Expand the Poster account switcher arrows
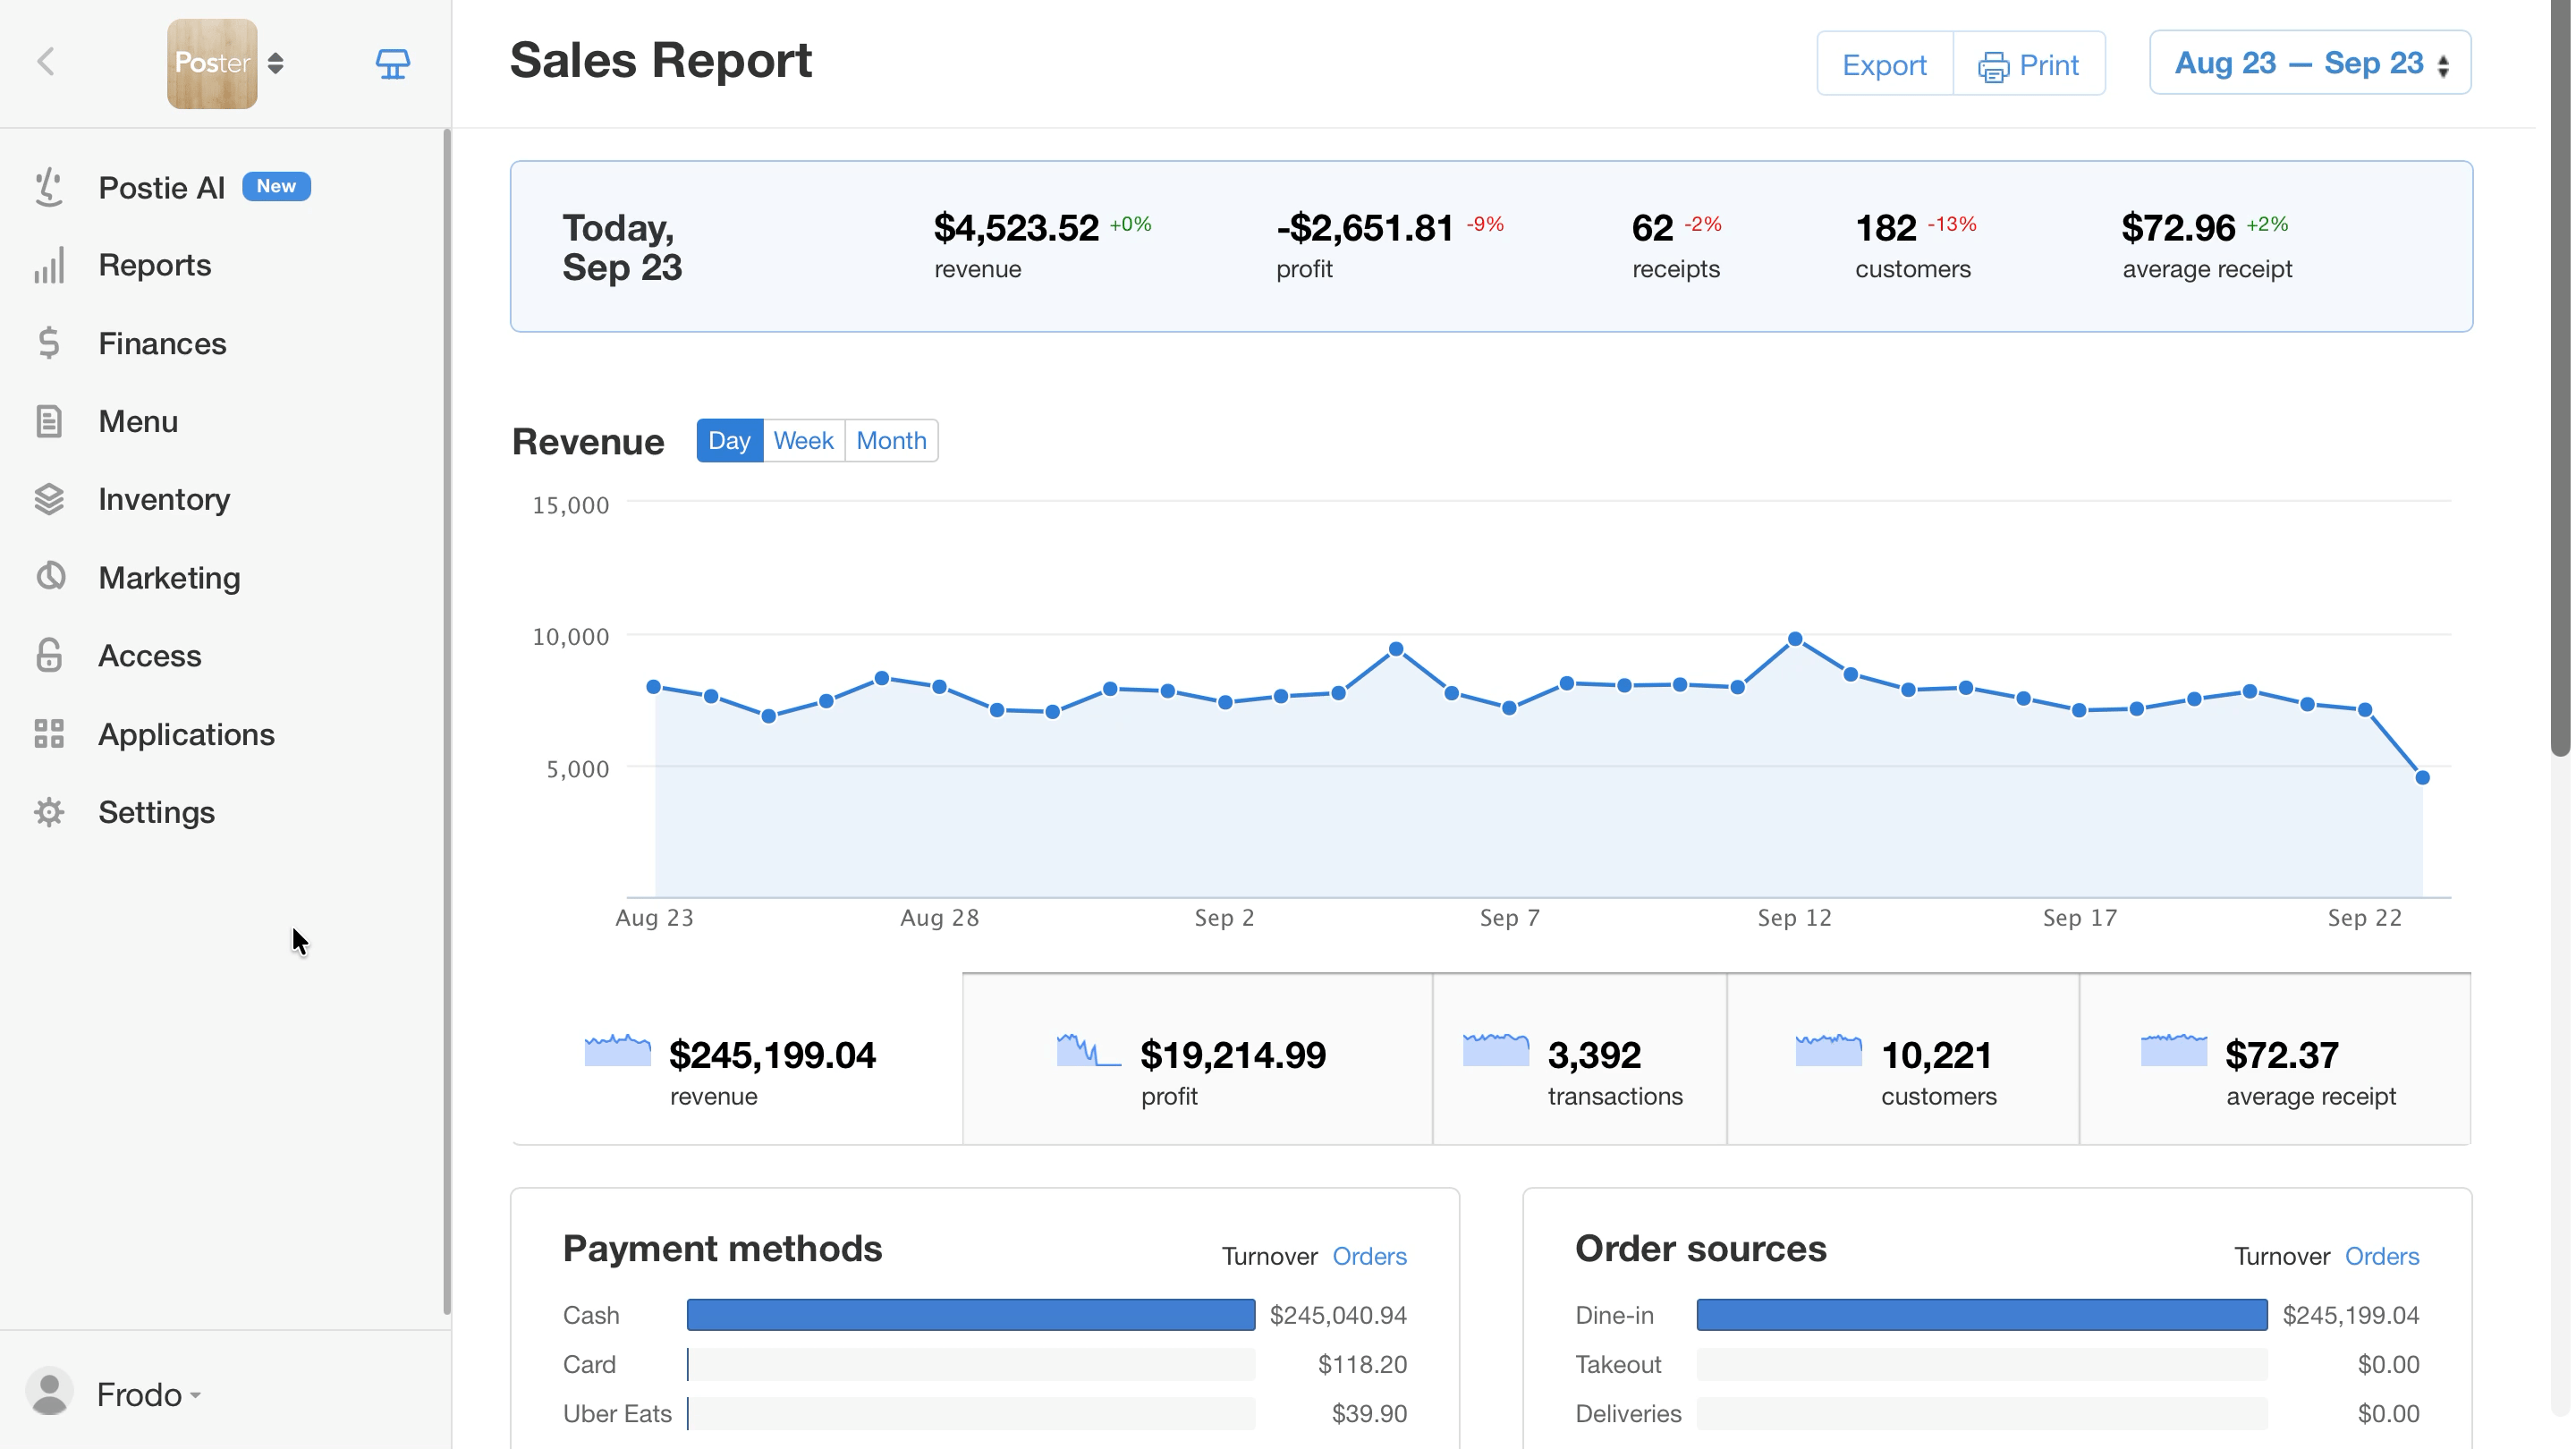Viewport: 2576px width, 1449px height. (x=276, y=63)
